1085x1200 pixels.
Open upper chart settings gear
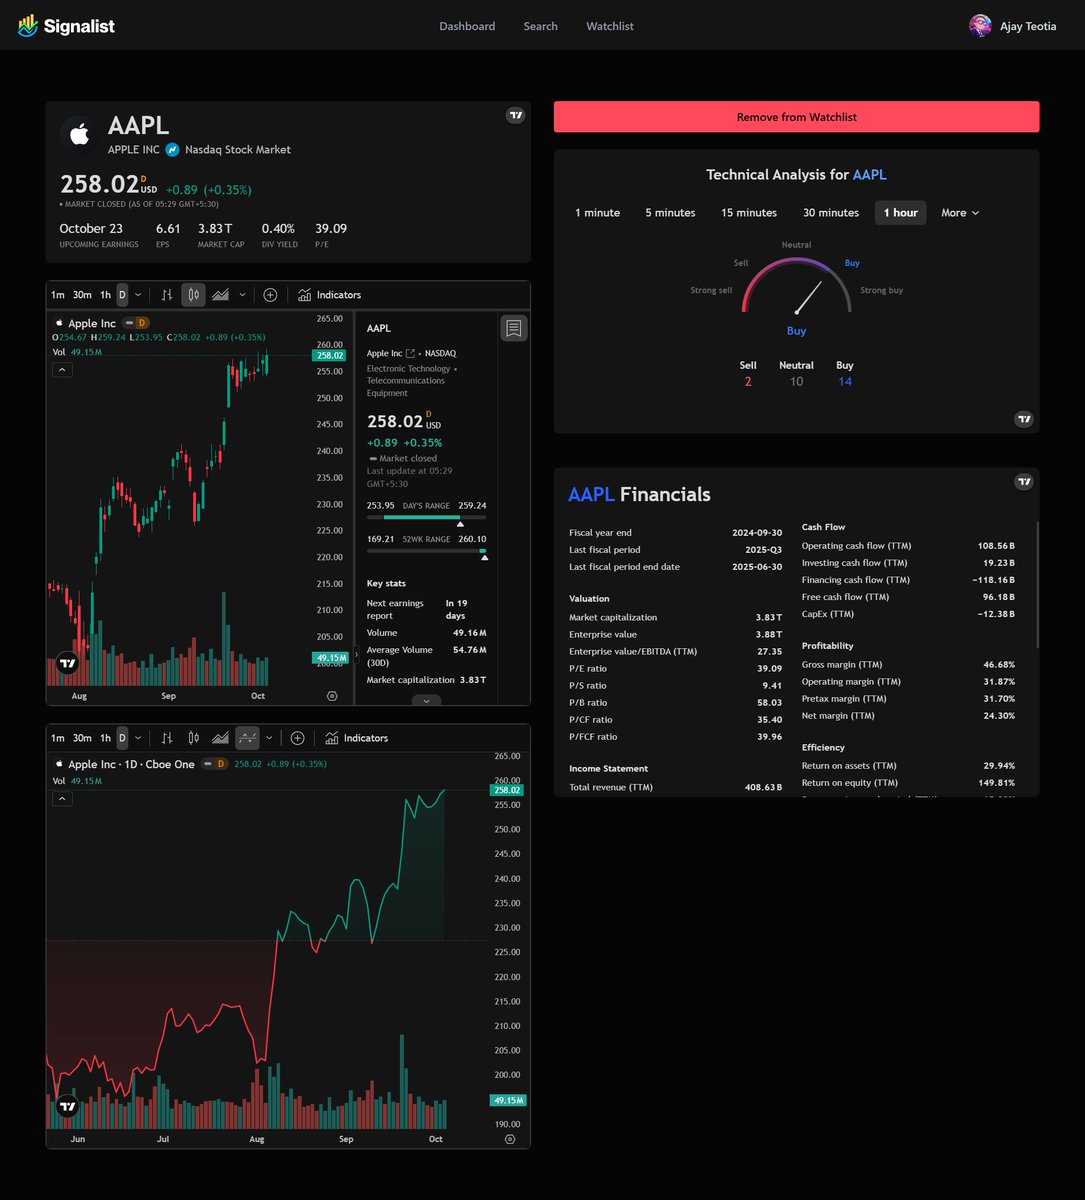pyautogui.click(x=332, y=696)
